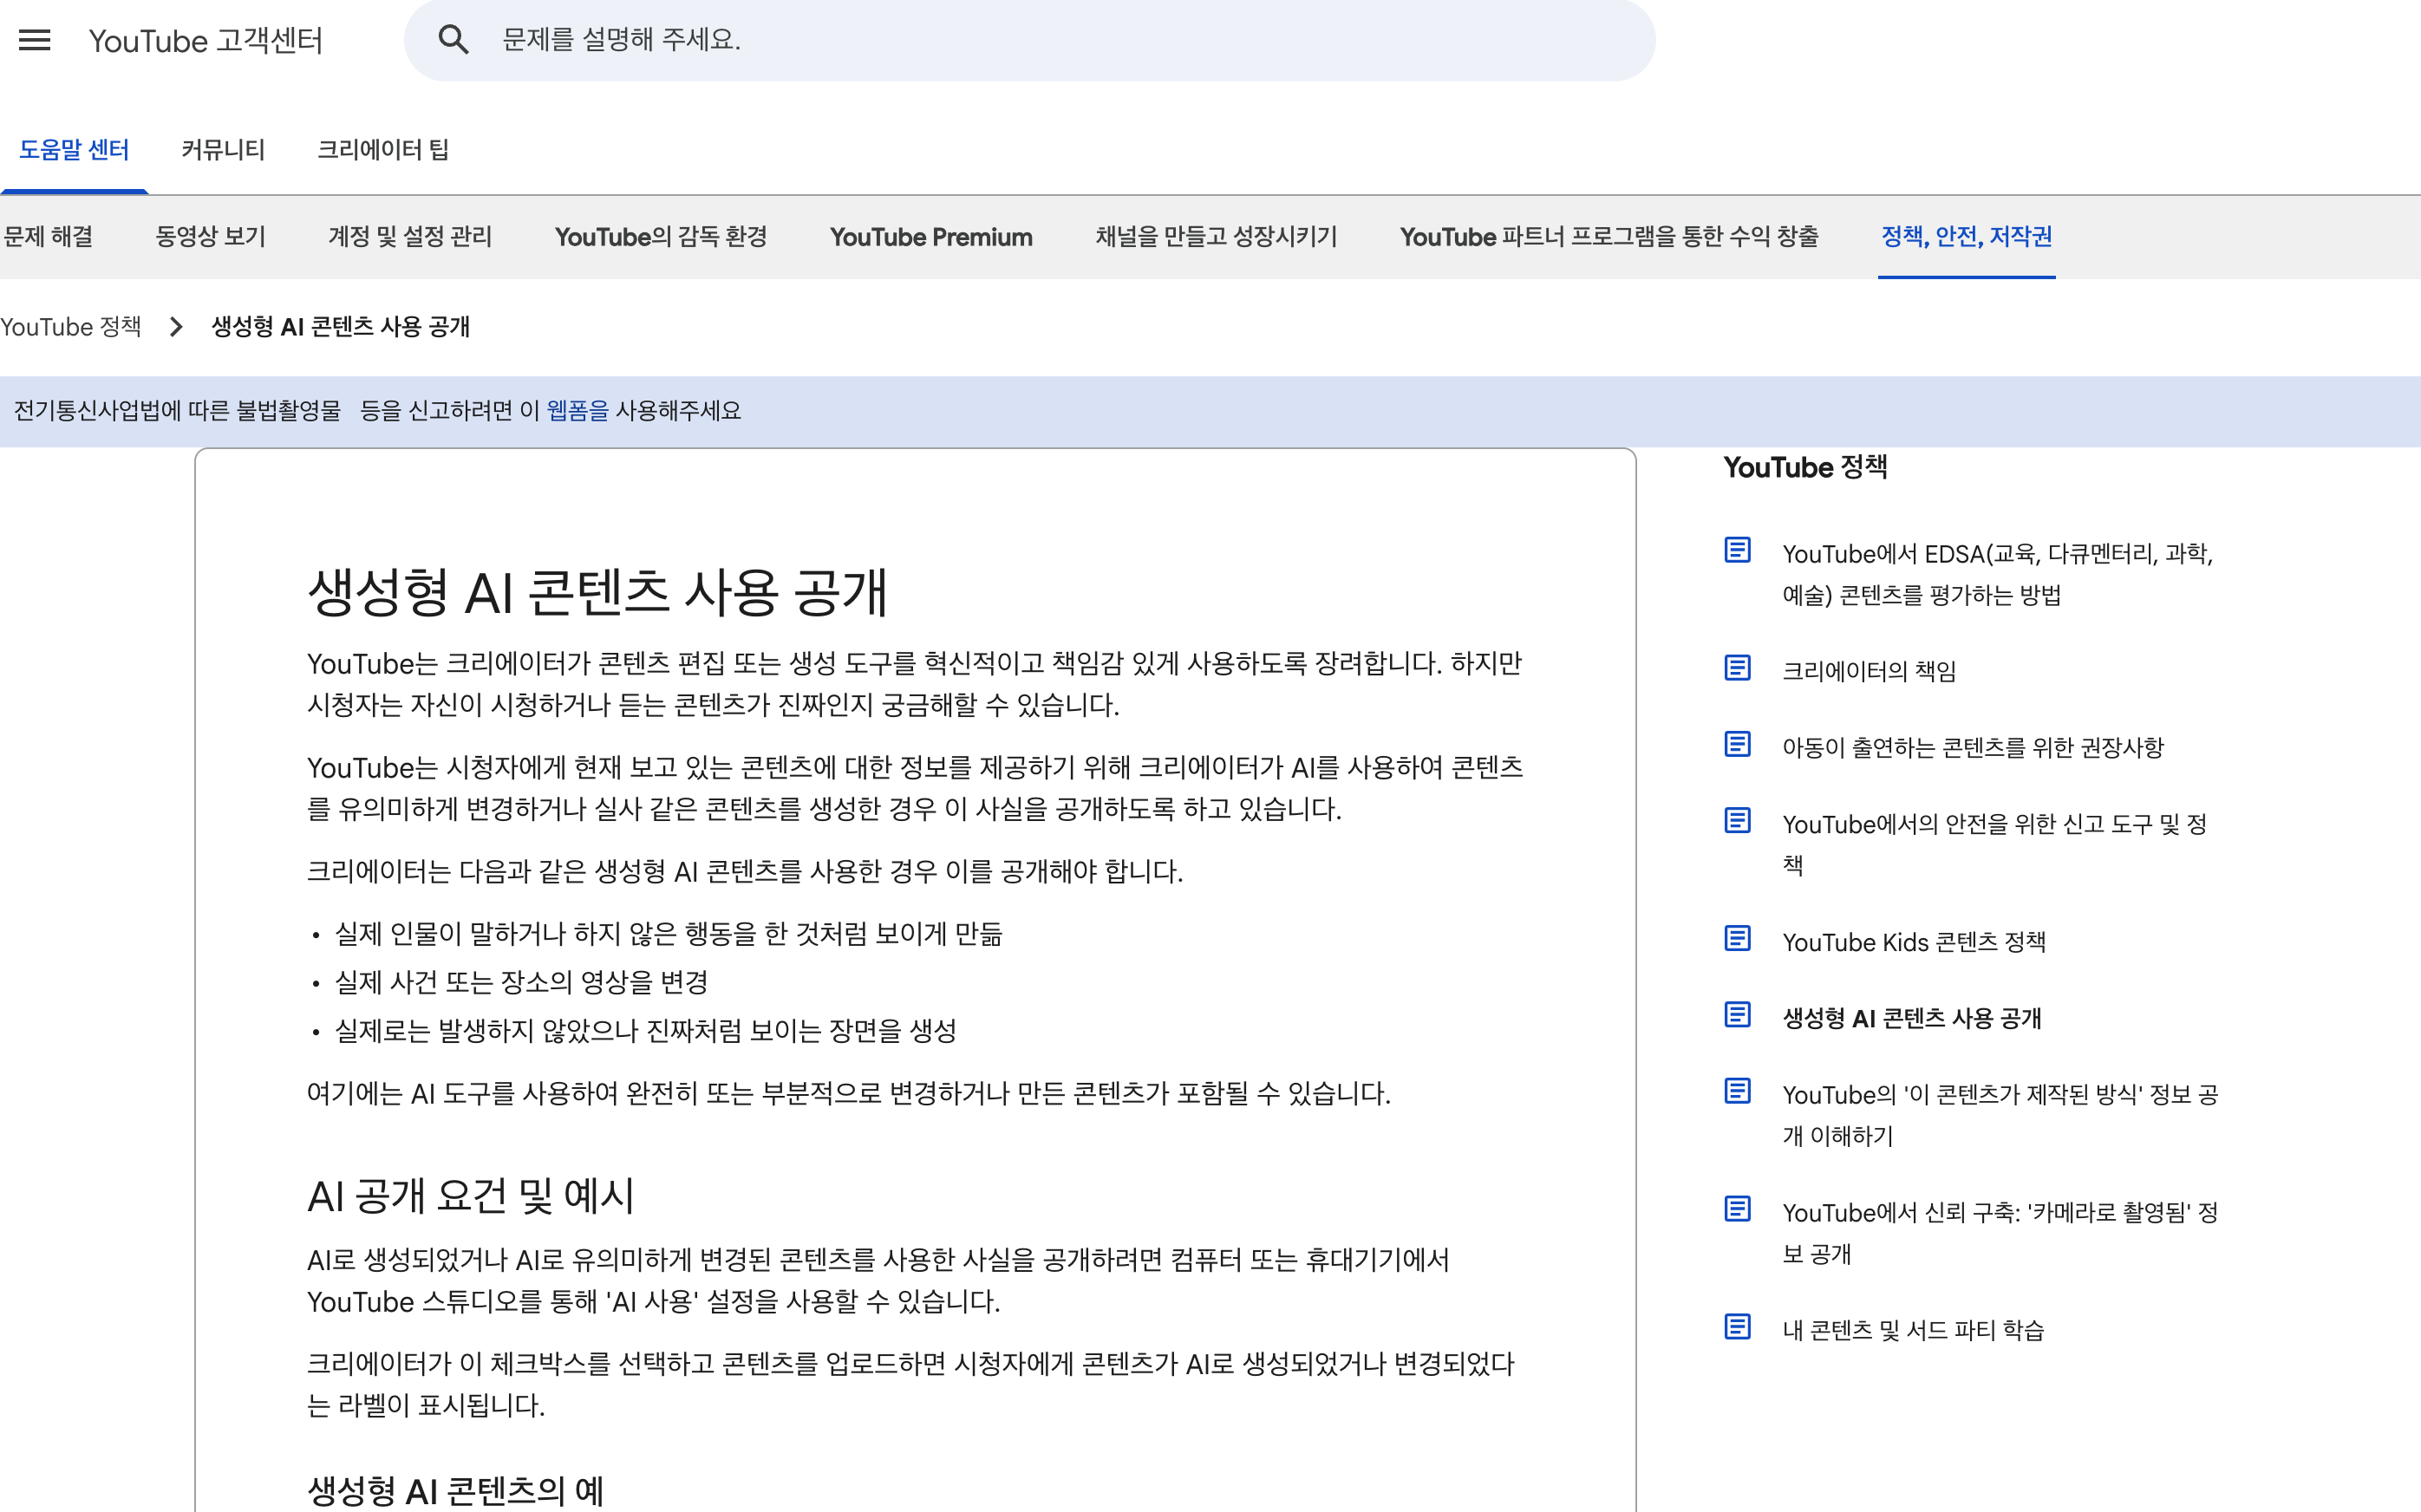Screen dimensions: 2421x1512
Task: Click the main 생성형 AI 콘텐츠 사용 공개 heading
Action: coord(597,592)
